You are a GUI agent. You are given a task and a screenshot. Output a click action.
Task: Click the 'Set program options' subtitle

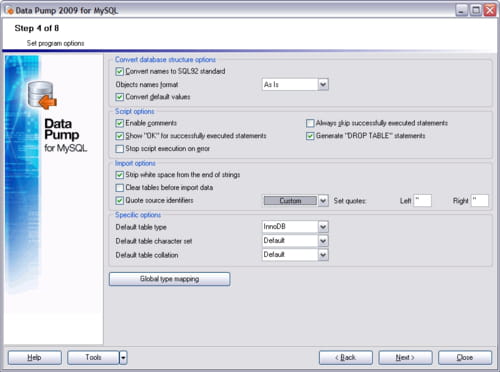pos(55,43)
